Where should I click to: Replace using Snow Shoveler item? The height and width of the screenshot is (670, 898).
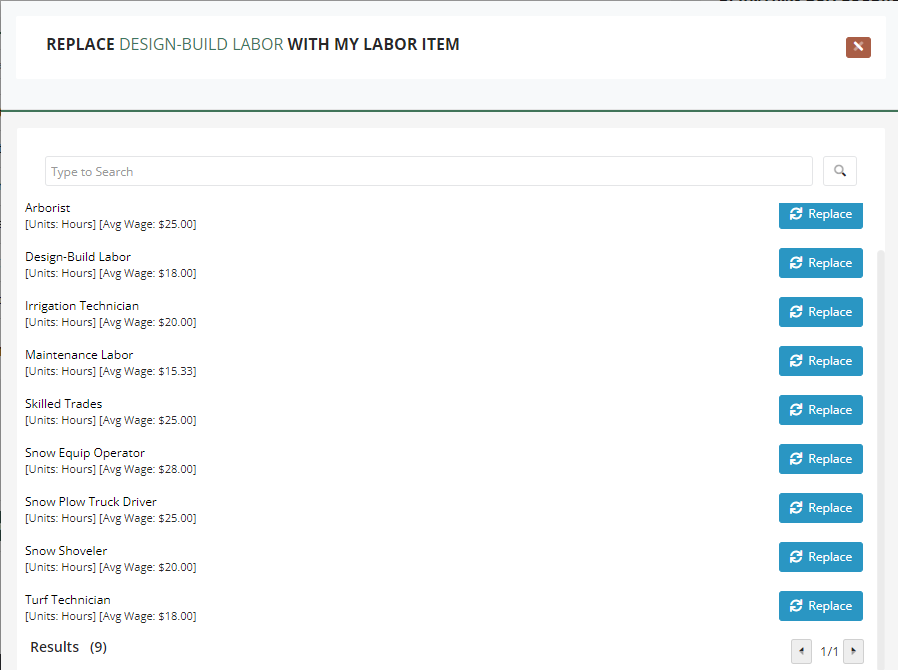820,557
